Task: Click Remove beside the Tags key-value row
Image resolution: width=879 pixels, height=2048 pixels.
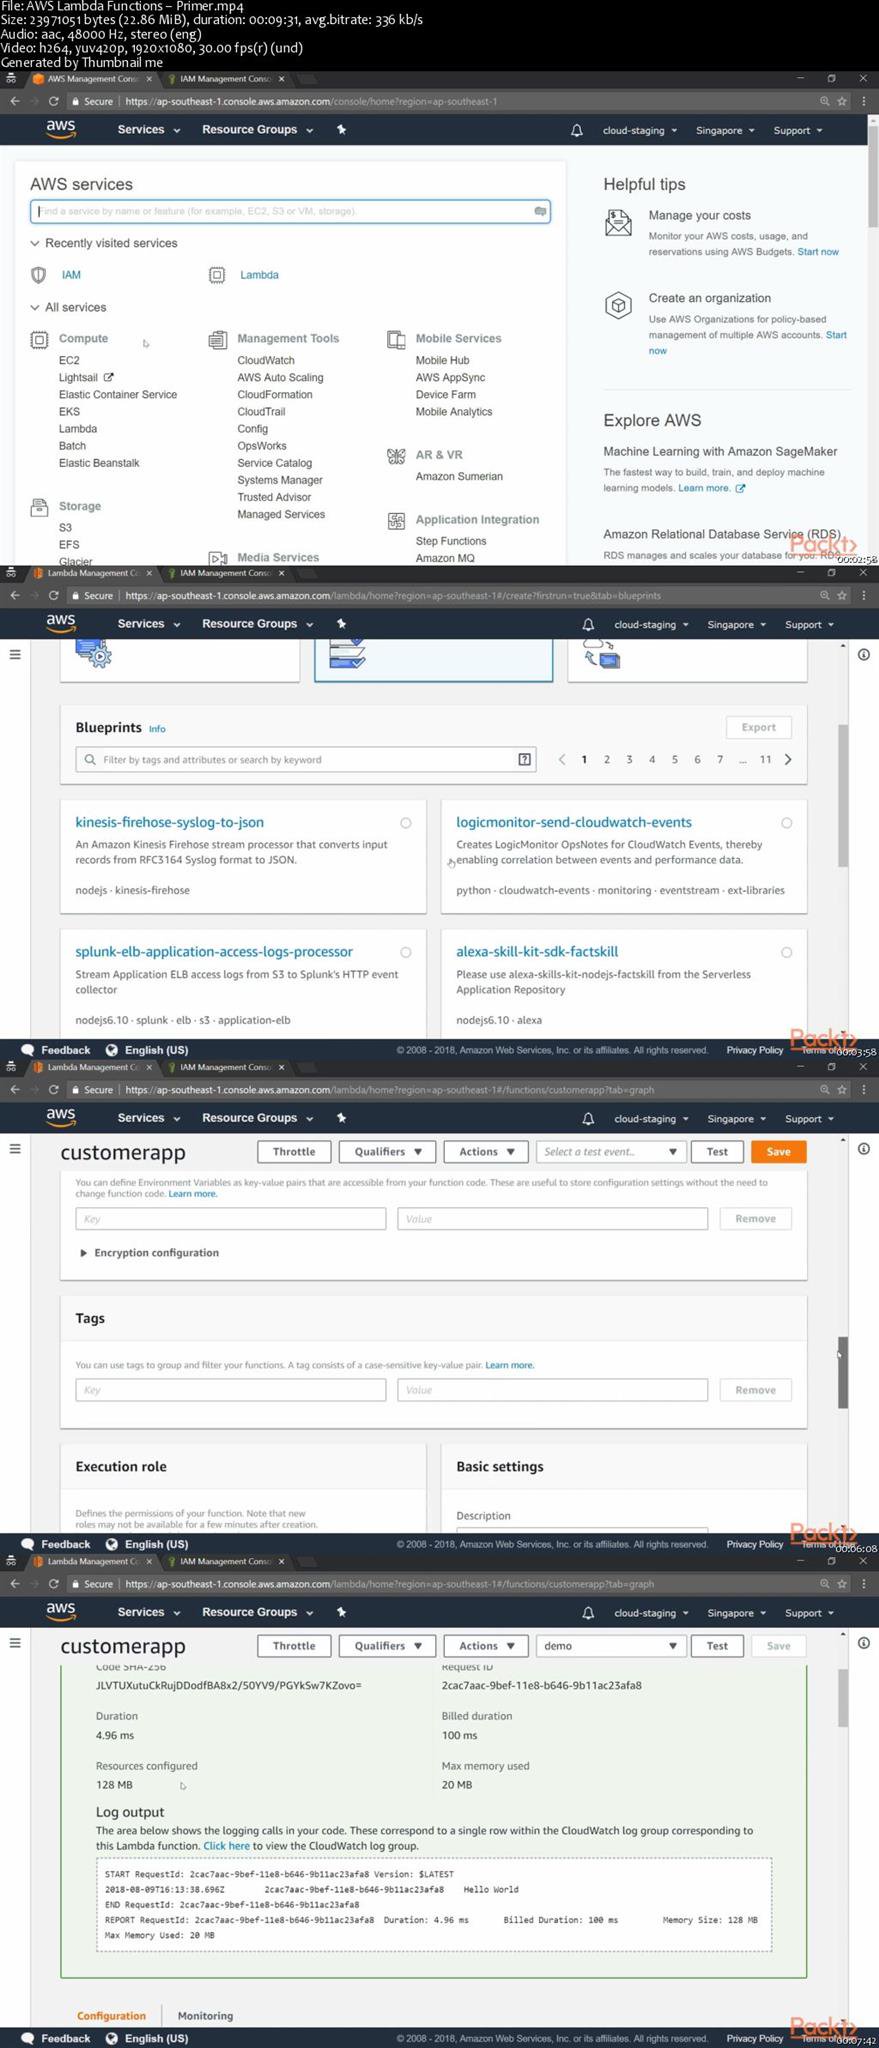Action: (x=755, y=1389)
